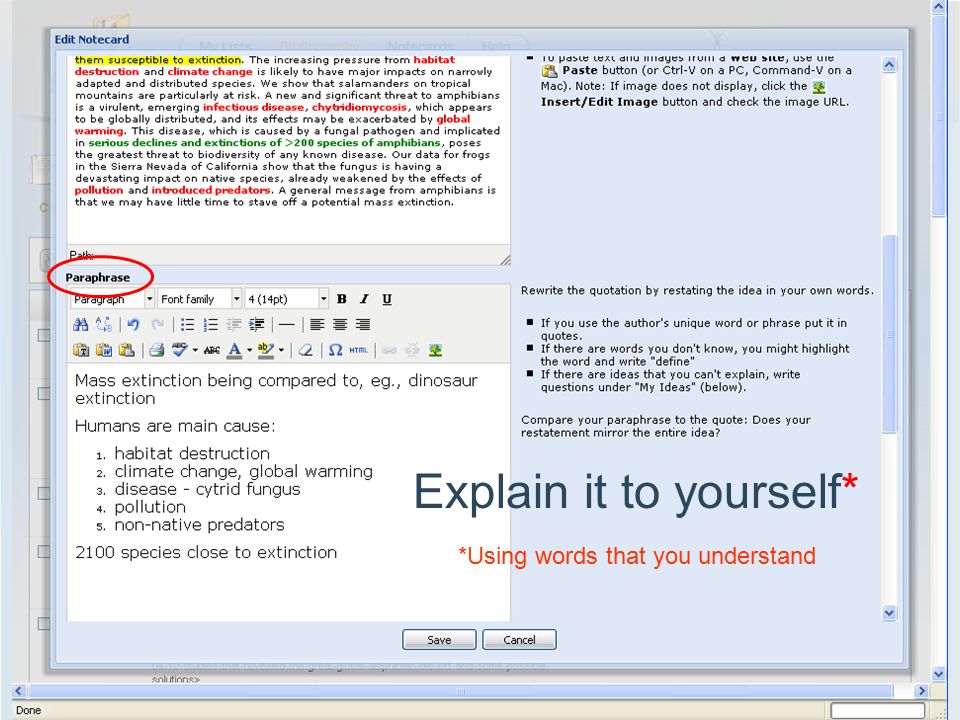Viewport: 960px width, 720px height.
Task: Apply Italic formatting in the Paraphrase toolbar
Action: pyautogui.click(x=364, y=299)
